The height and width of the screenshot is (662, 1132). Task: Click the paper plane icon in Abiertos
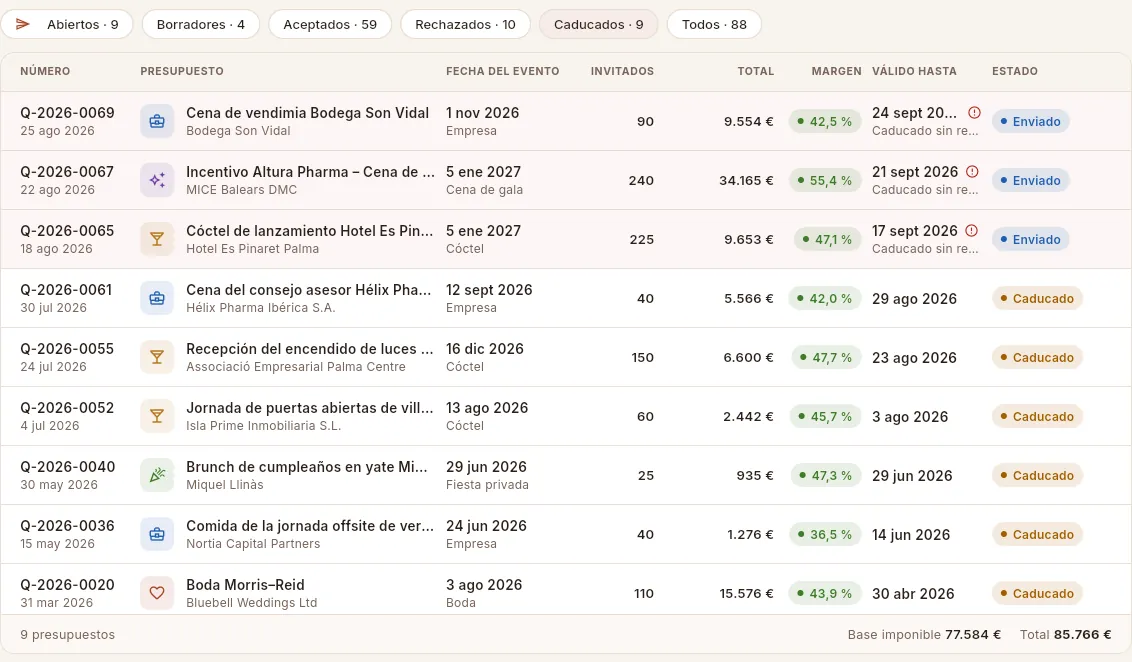(x=23, y=25)
